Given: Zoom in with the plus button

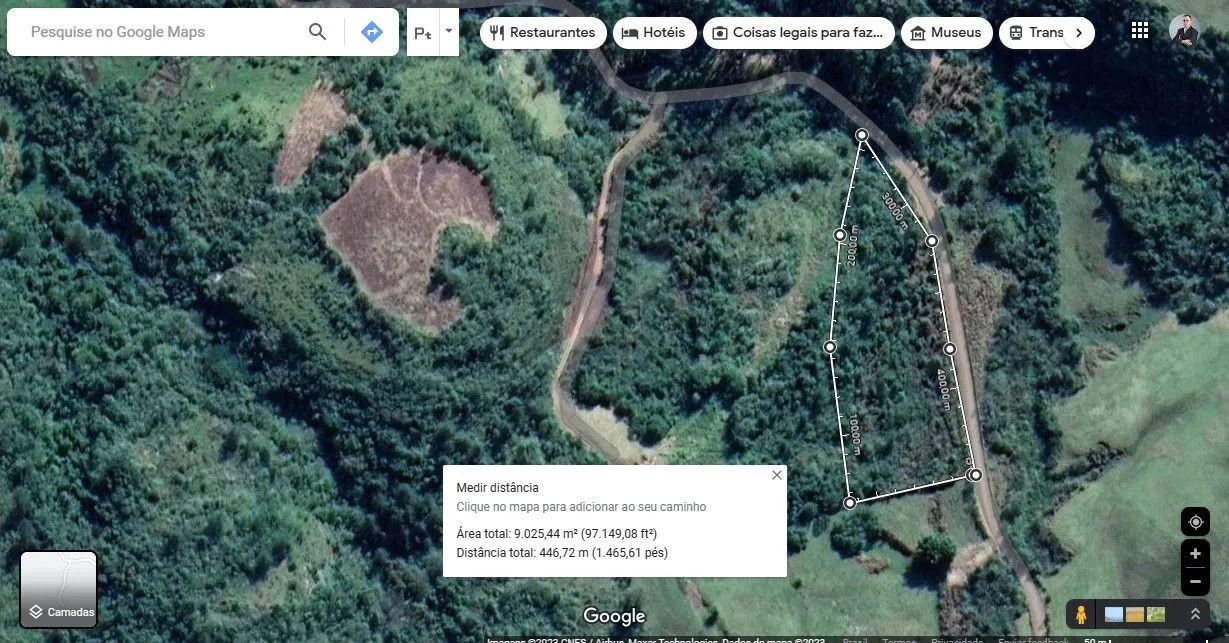Looking at the screenshot, I should [1195, 554].
